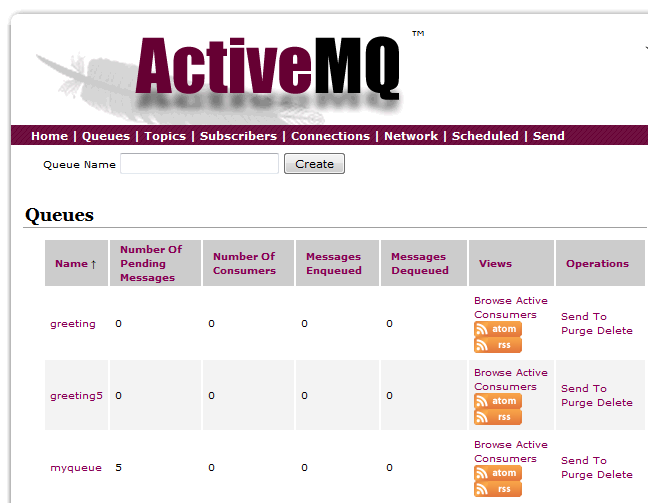Go to Home in navigation bar
648x503 pixels.
[x=49, y=136]
